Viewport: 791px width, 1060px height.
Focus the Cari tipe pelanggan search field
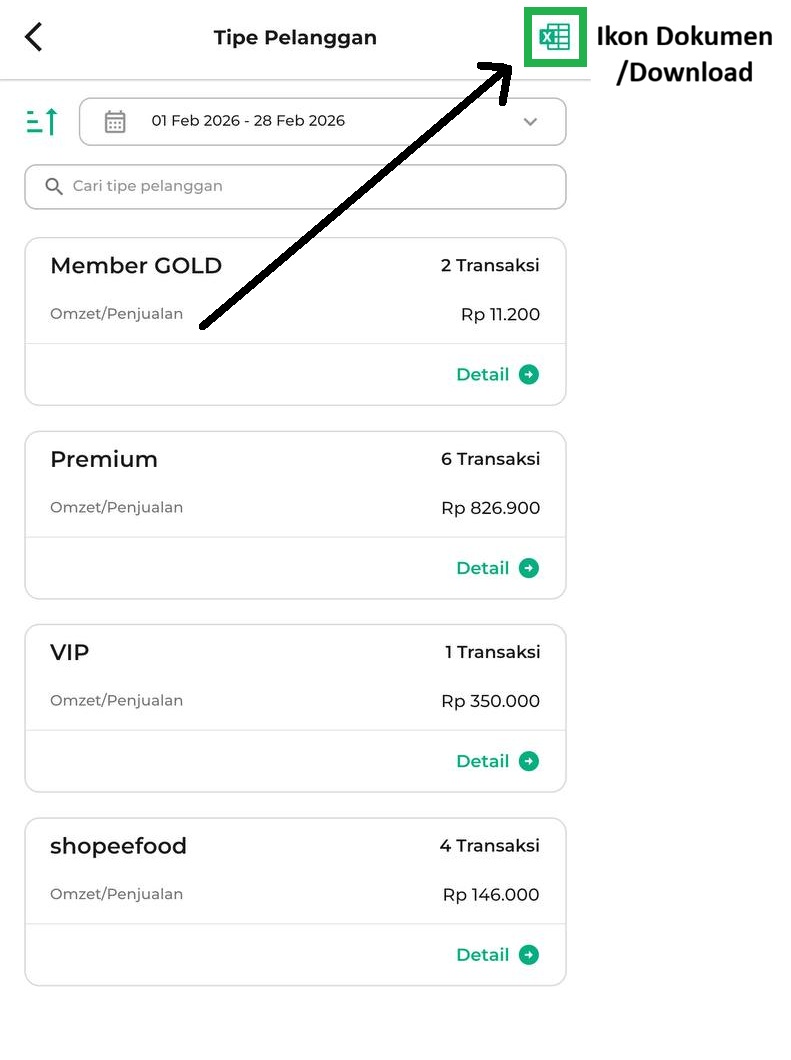pos(300,187)
